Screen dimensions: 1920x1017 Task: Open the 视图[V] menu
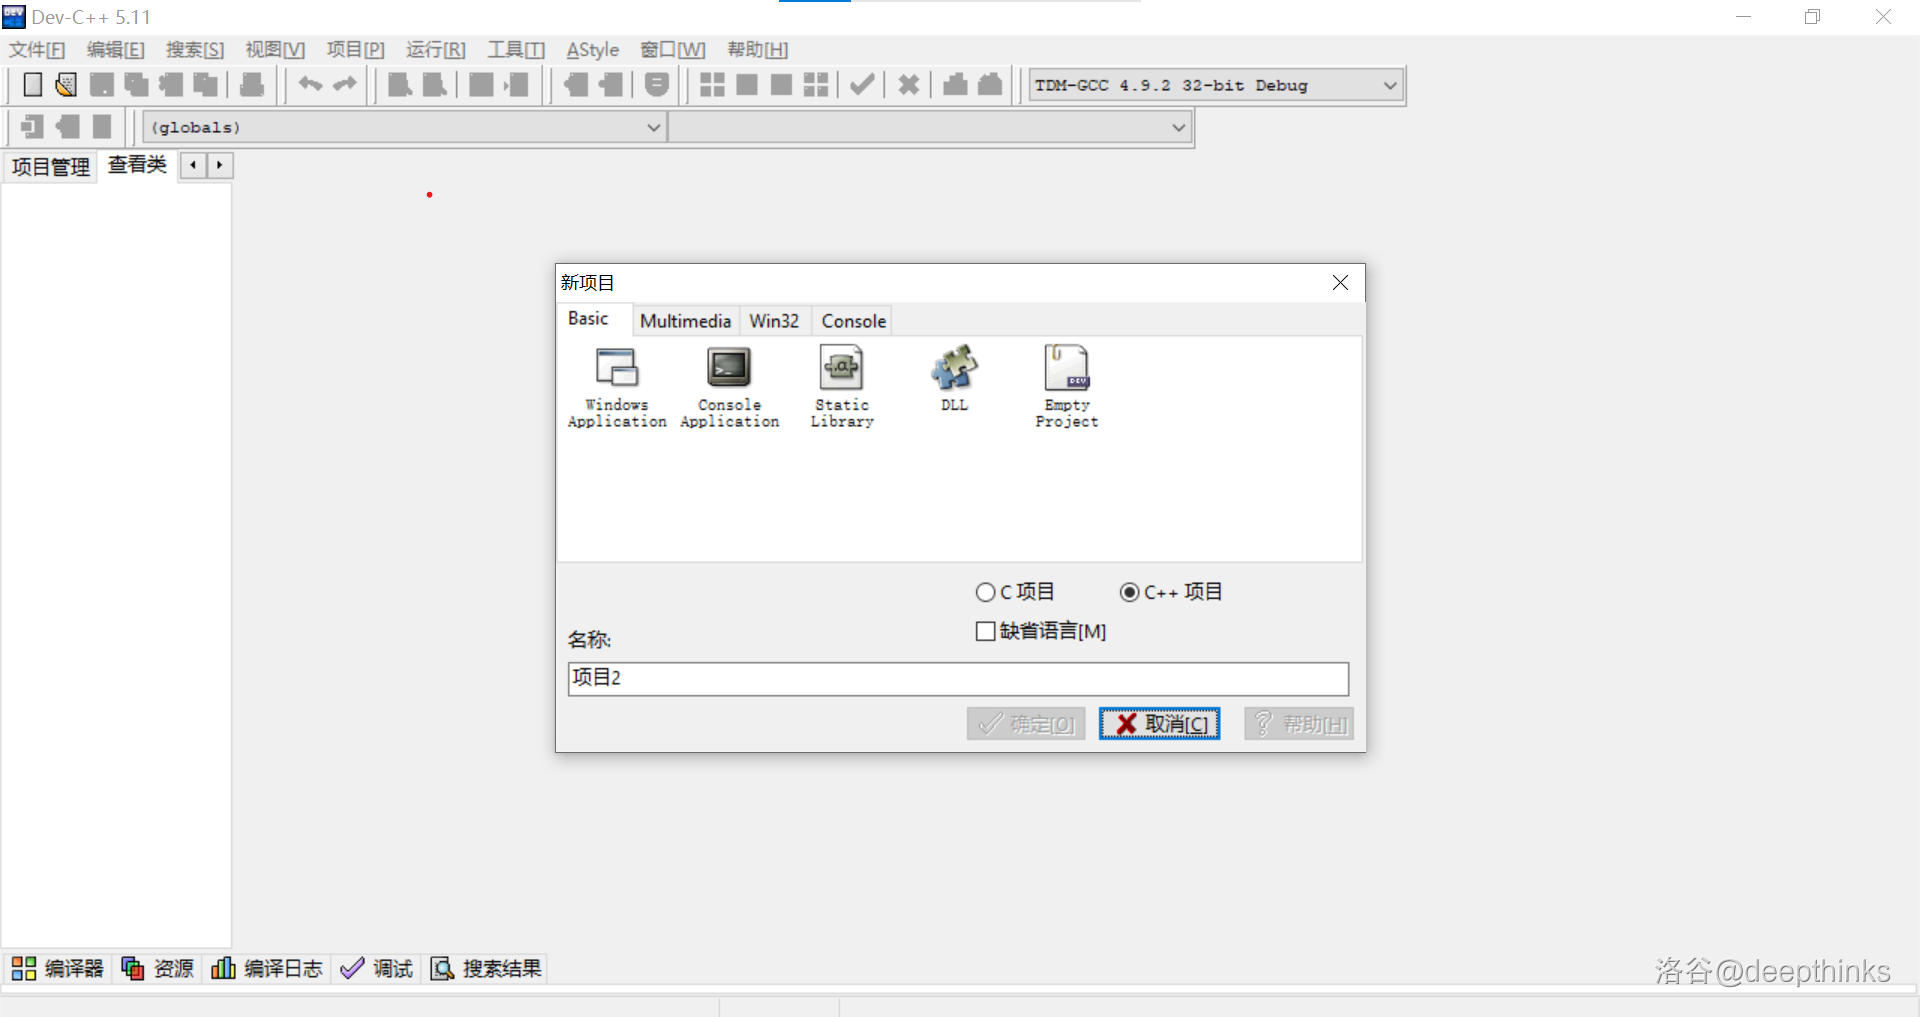(275, 50)
